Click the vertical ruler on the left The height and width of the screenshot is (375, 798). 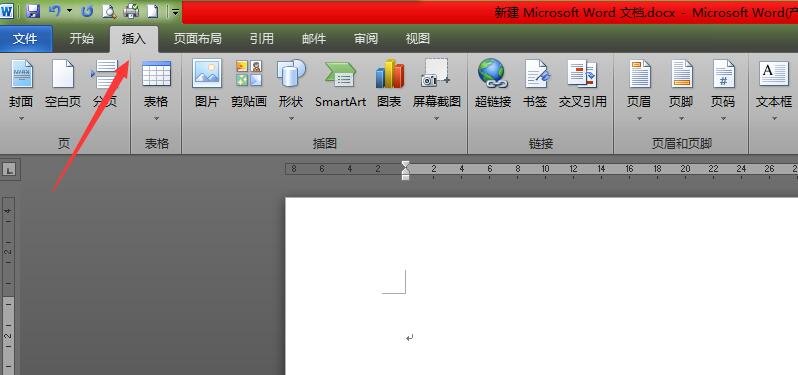coord(8,285)
